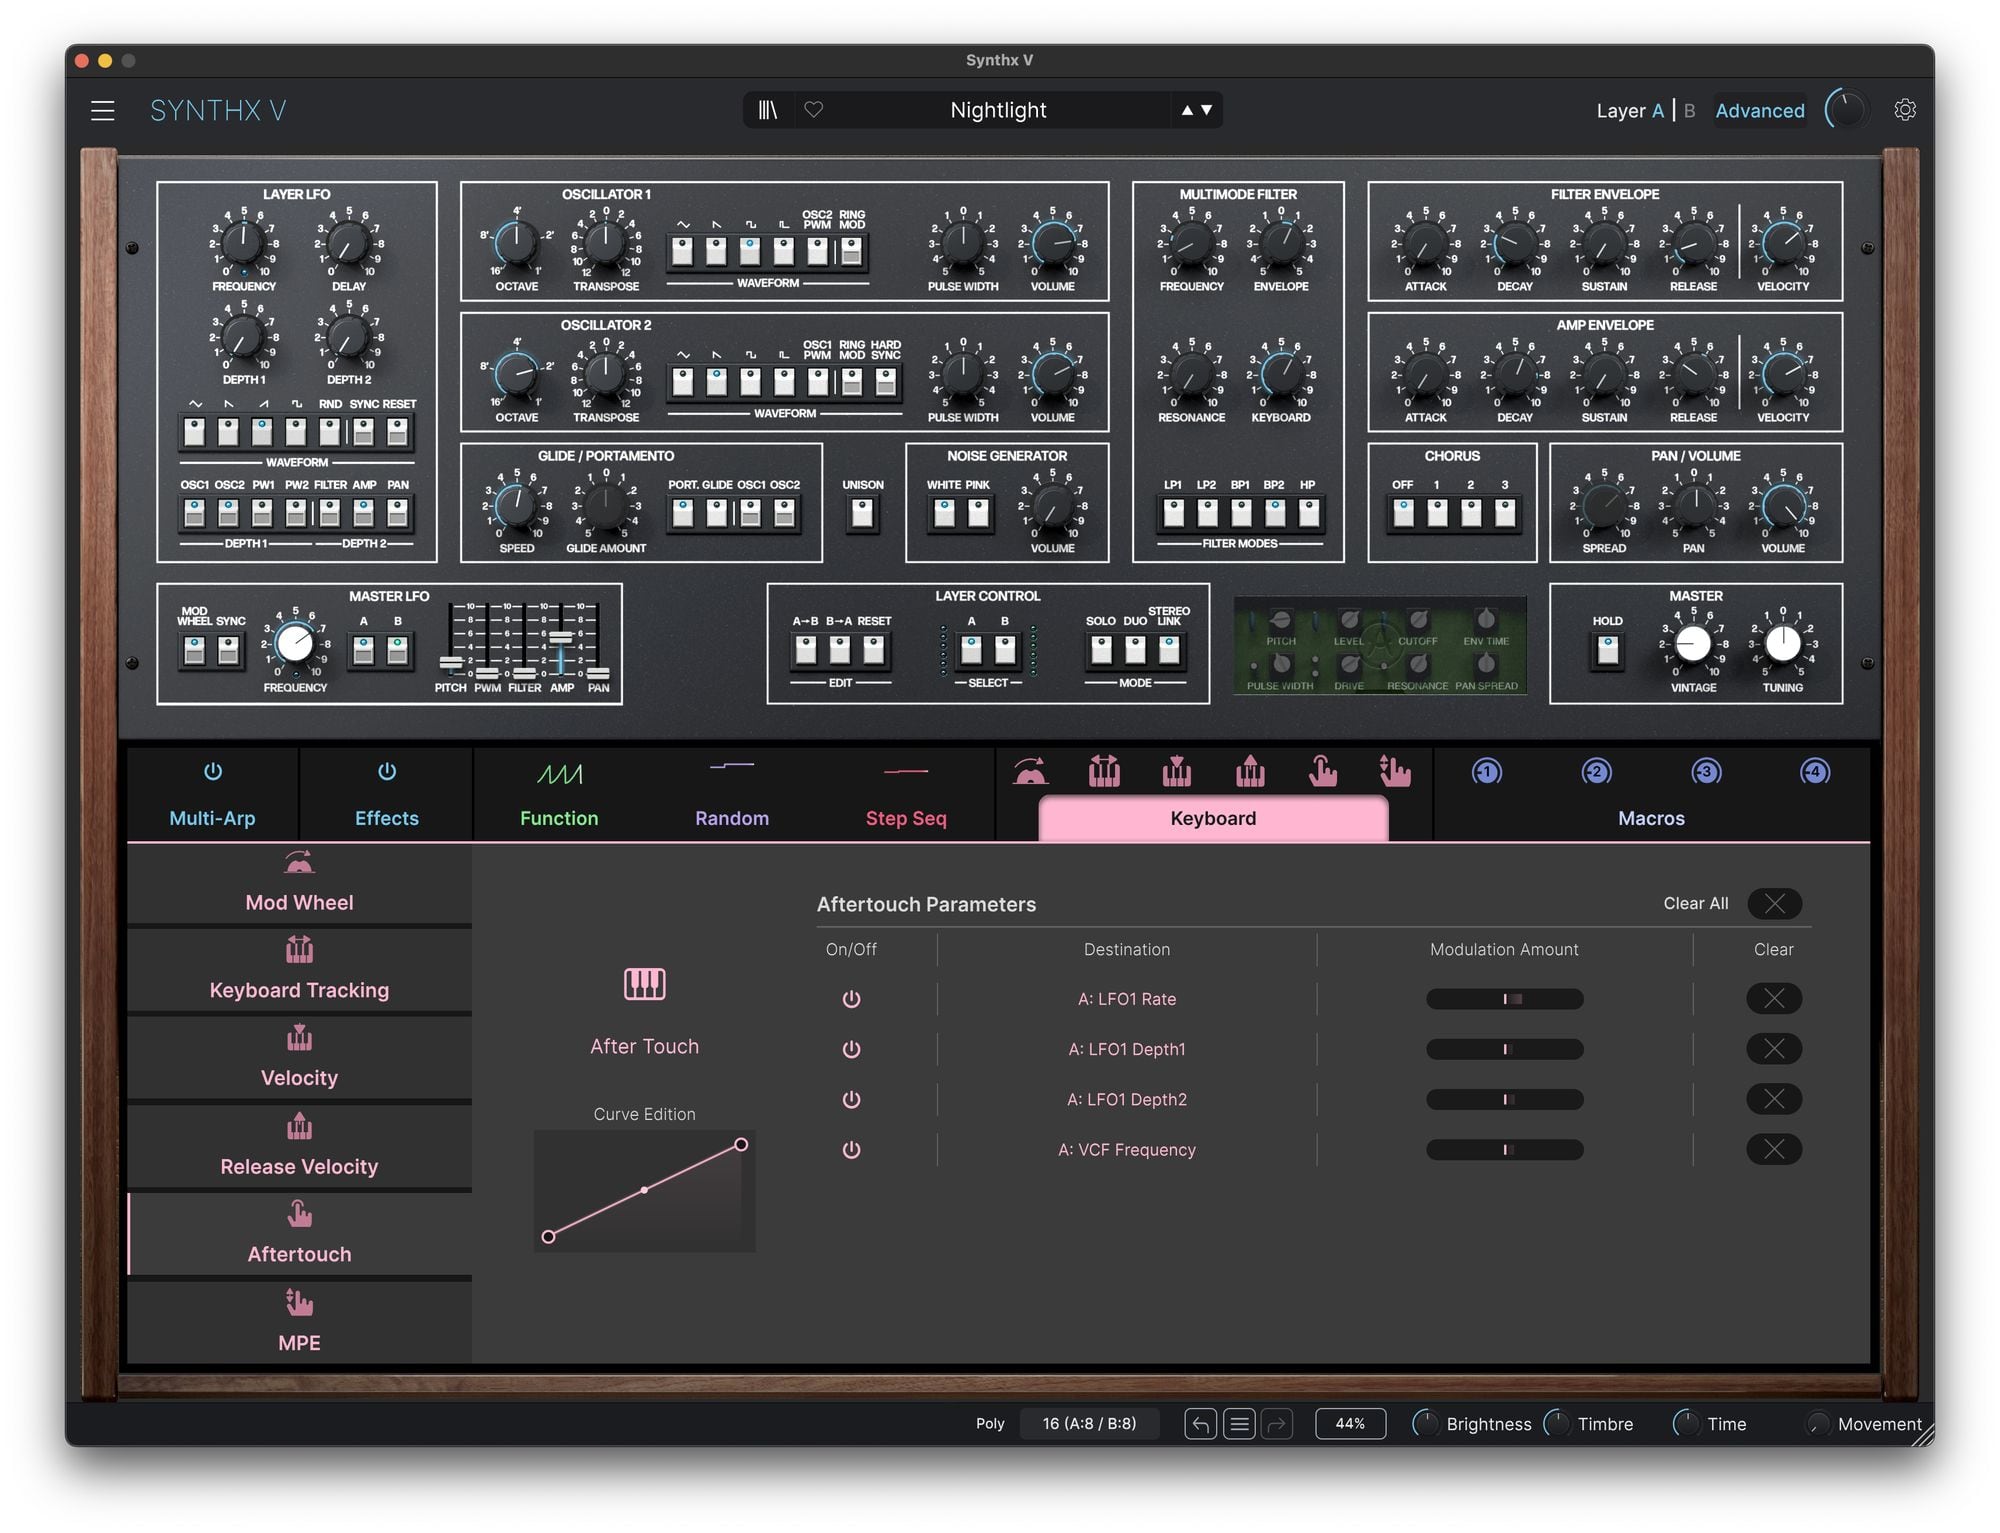The width and height of the screenshot is (2000, 1533).
Task: Open the edit history list icon
Action: (x=1239, y=1423)
